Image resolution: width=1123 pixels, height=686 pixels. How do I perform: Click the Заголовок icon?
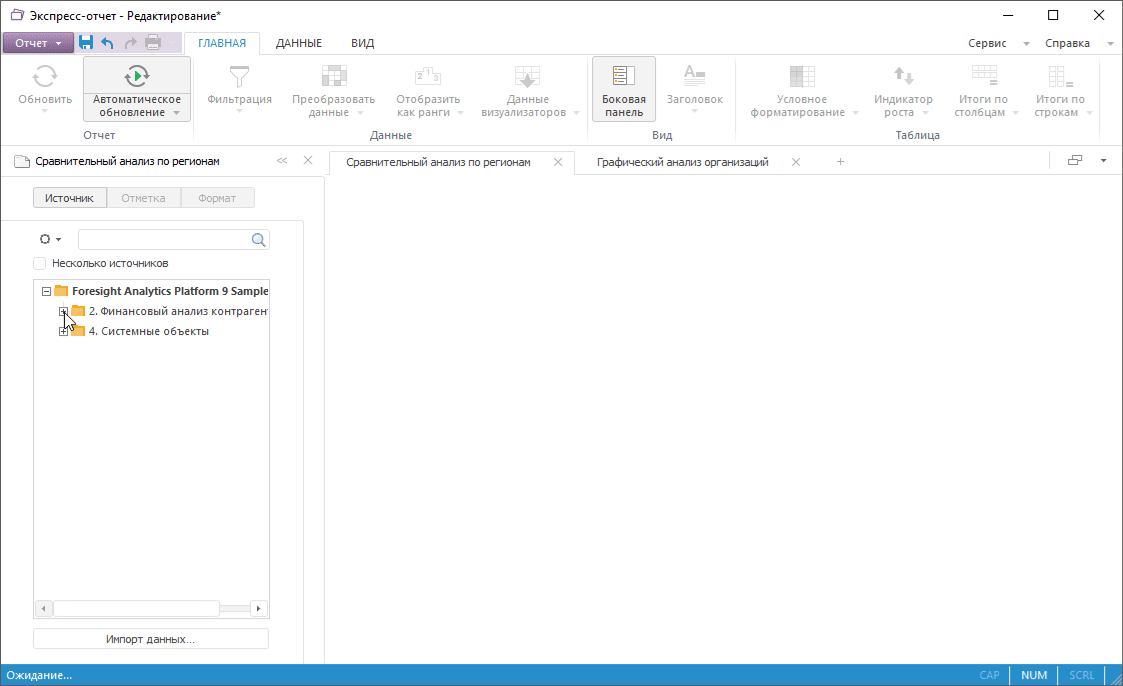[x=694, y=74]
